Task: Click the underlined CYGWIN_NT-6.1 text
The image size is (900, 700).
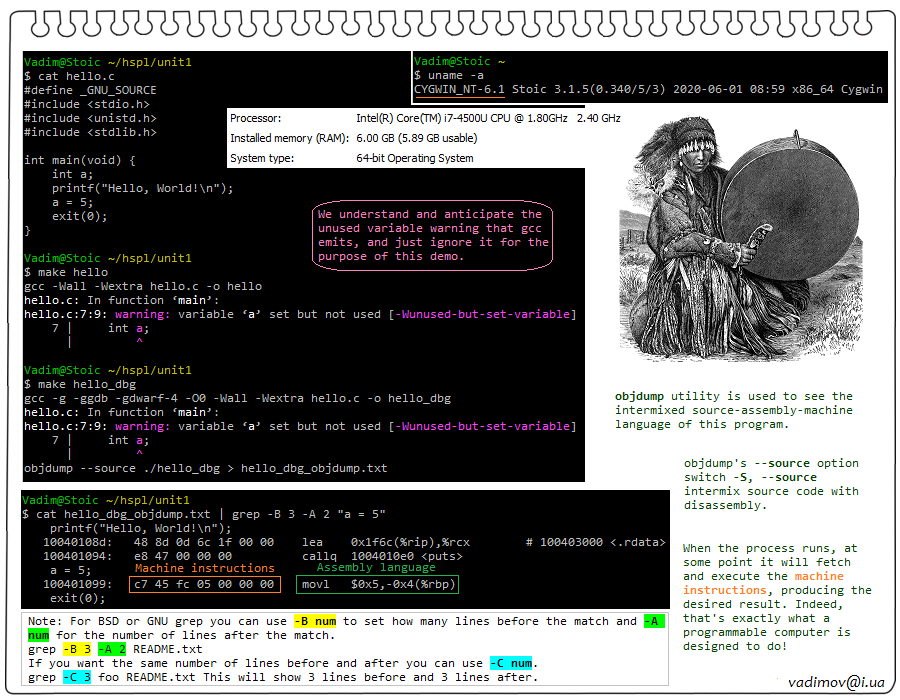Action: tap(460, 89)
